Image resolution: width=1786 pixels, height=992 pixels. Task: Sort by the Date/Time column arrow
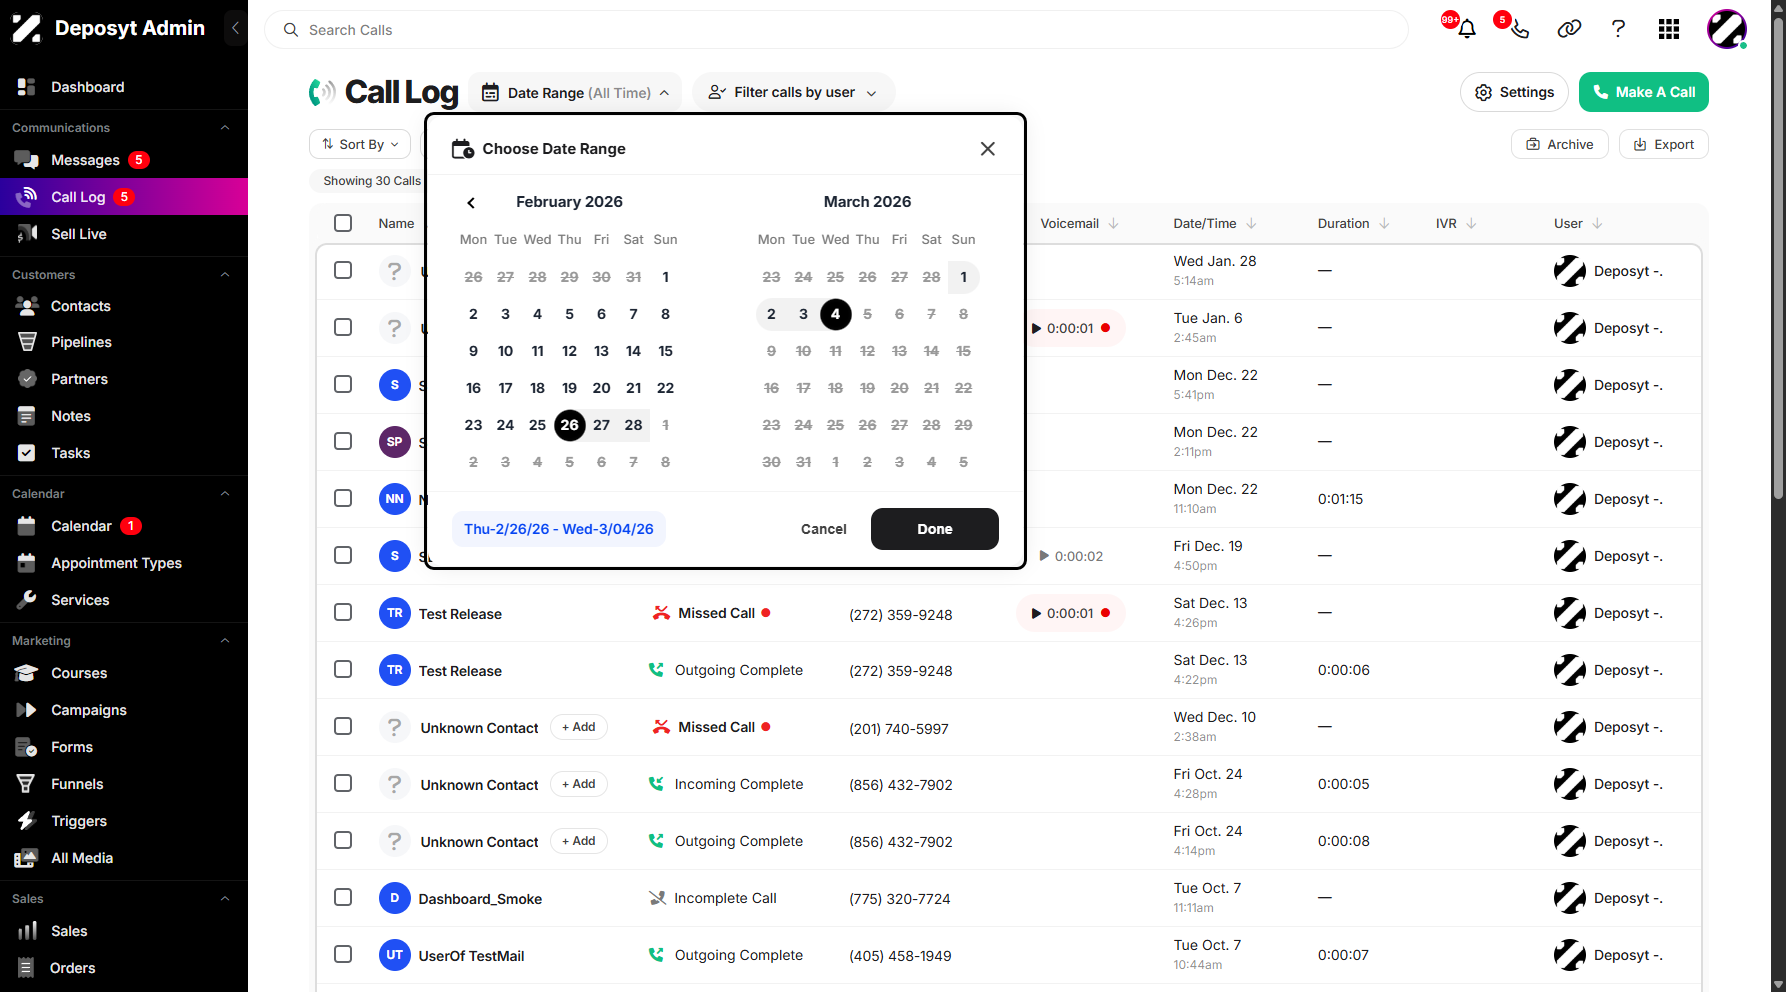[1252, 224]
